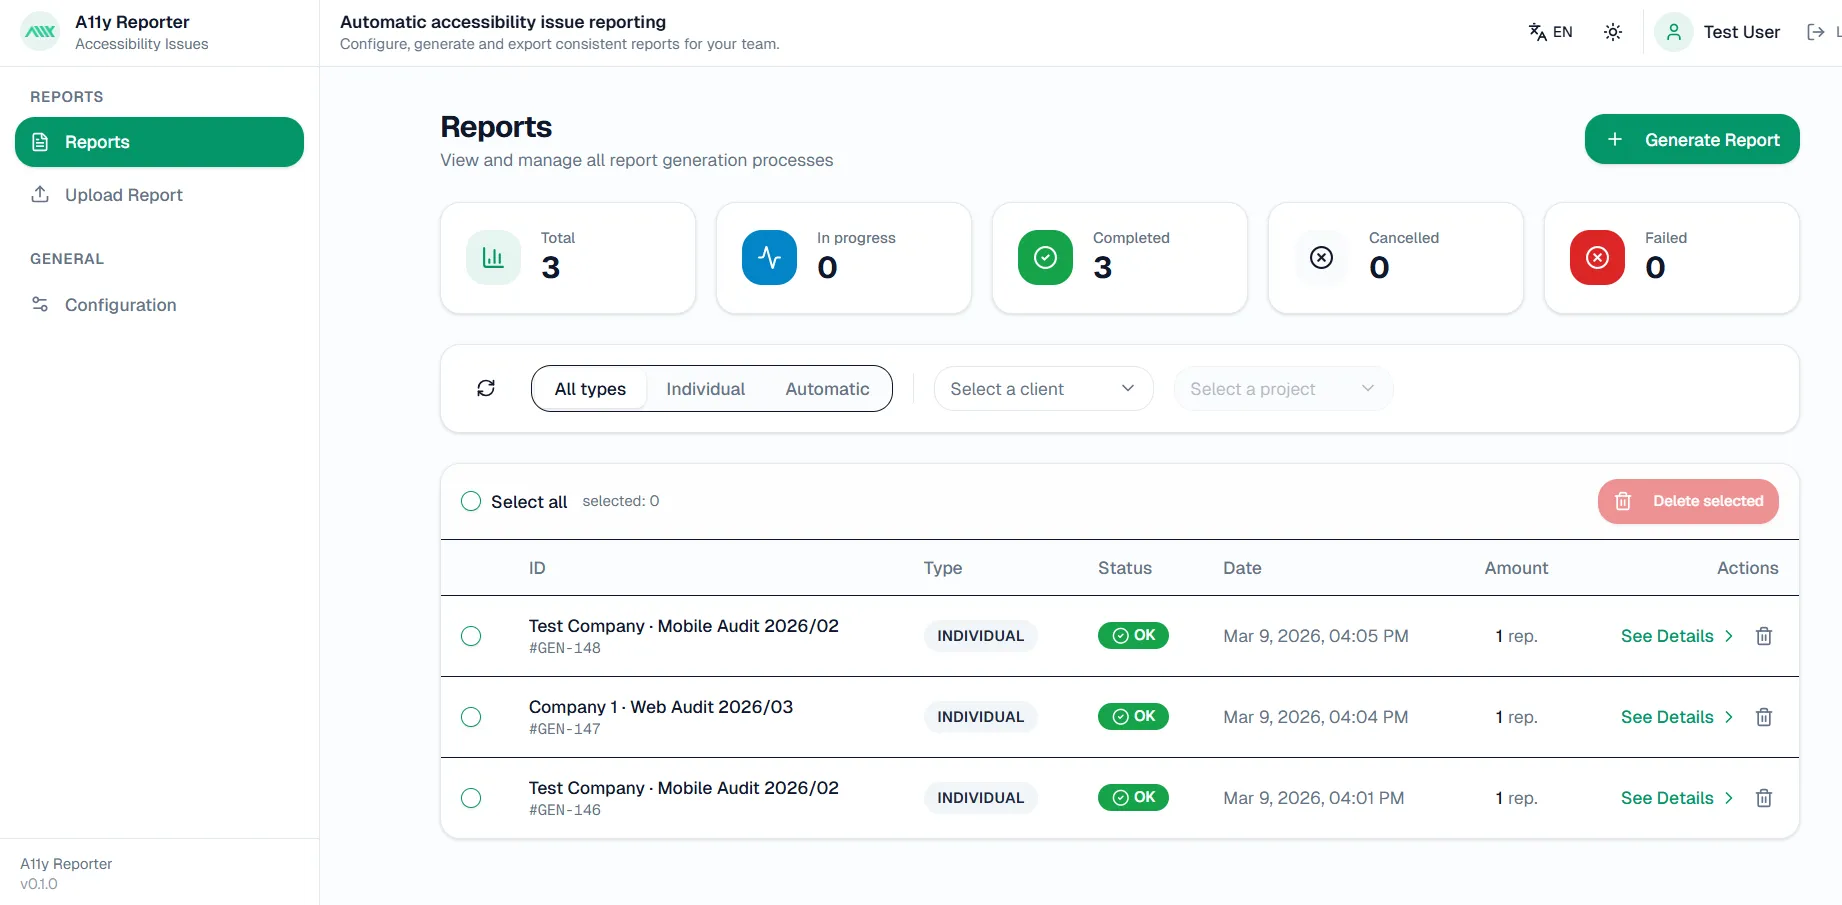This screenshot has width=1842, height=905.
Task: Delete report #GEN-147 with its trash icon
Action: [1764, 717]
